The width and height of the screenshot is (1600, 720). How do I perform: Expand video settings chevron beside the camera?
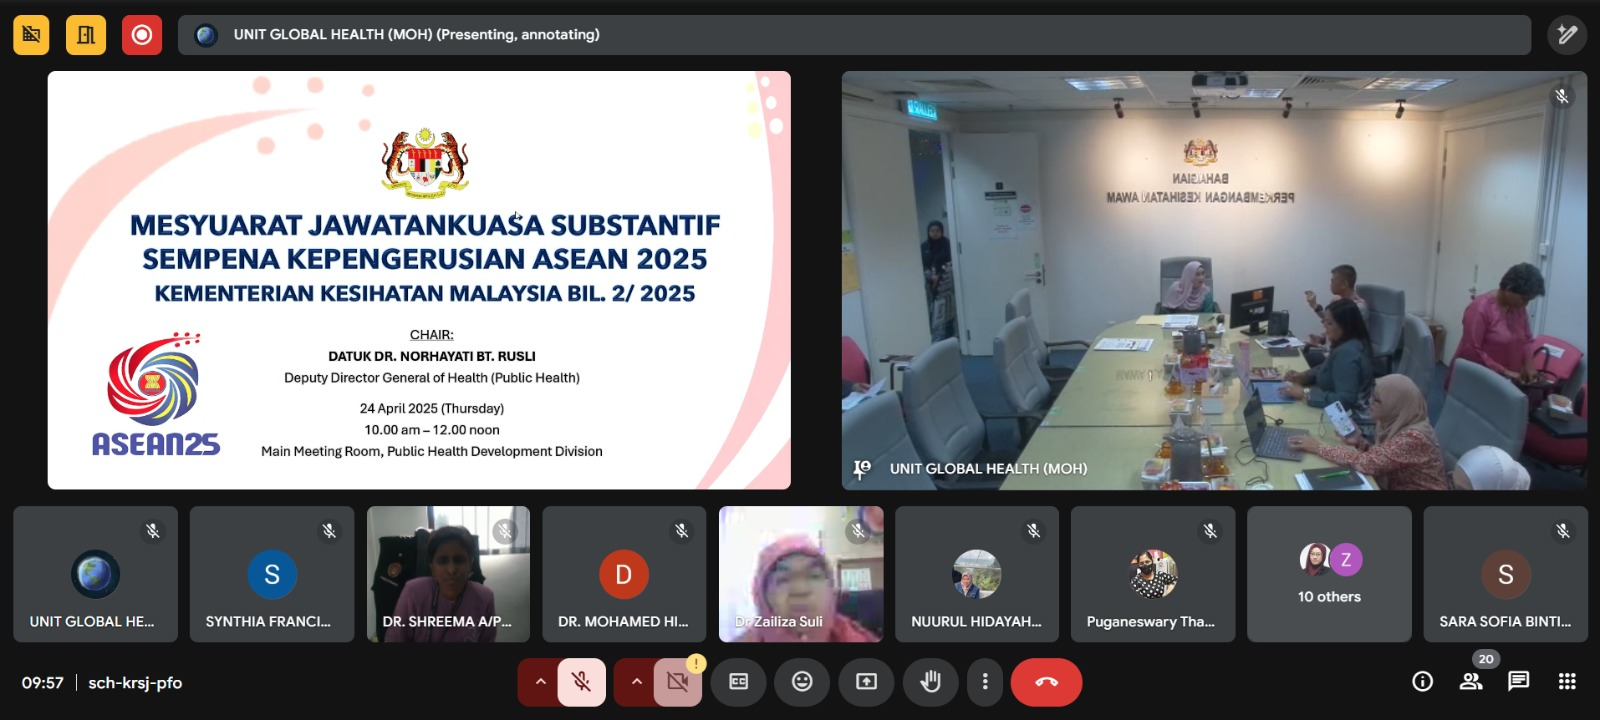point(636,682)
